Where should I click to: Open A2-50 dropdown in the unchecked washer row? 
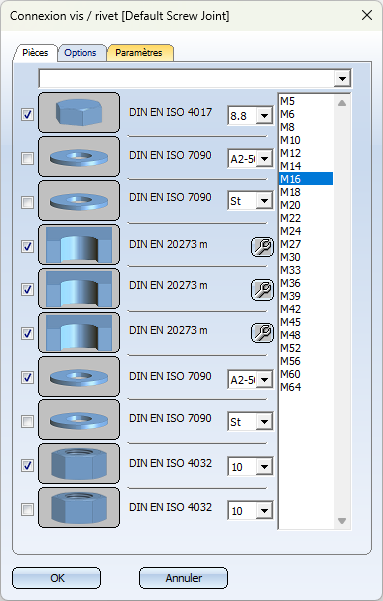(265, 158)
